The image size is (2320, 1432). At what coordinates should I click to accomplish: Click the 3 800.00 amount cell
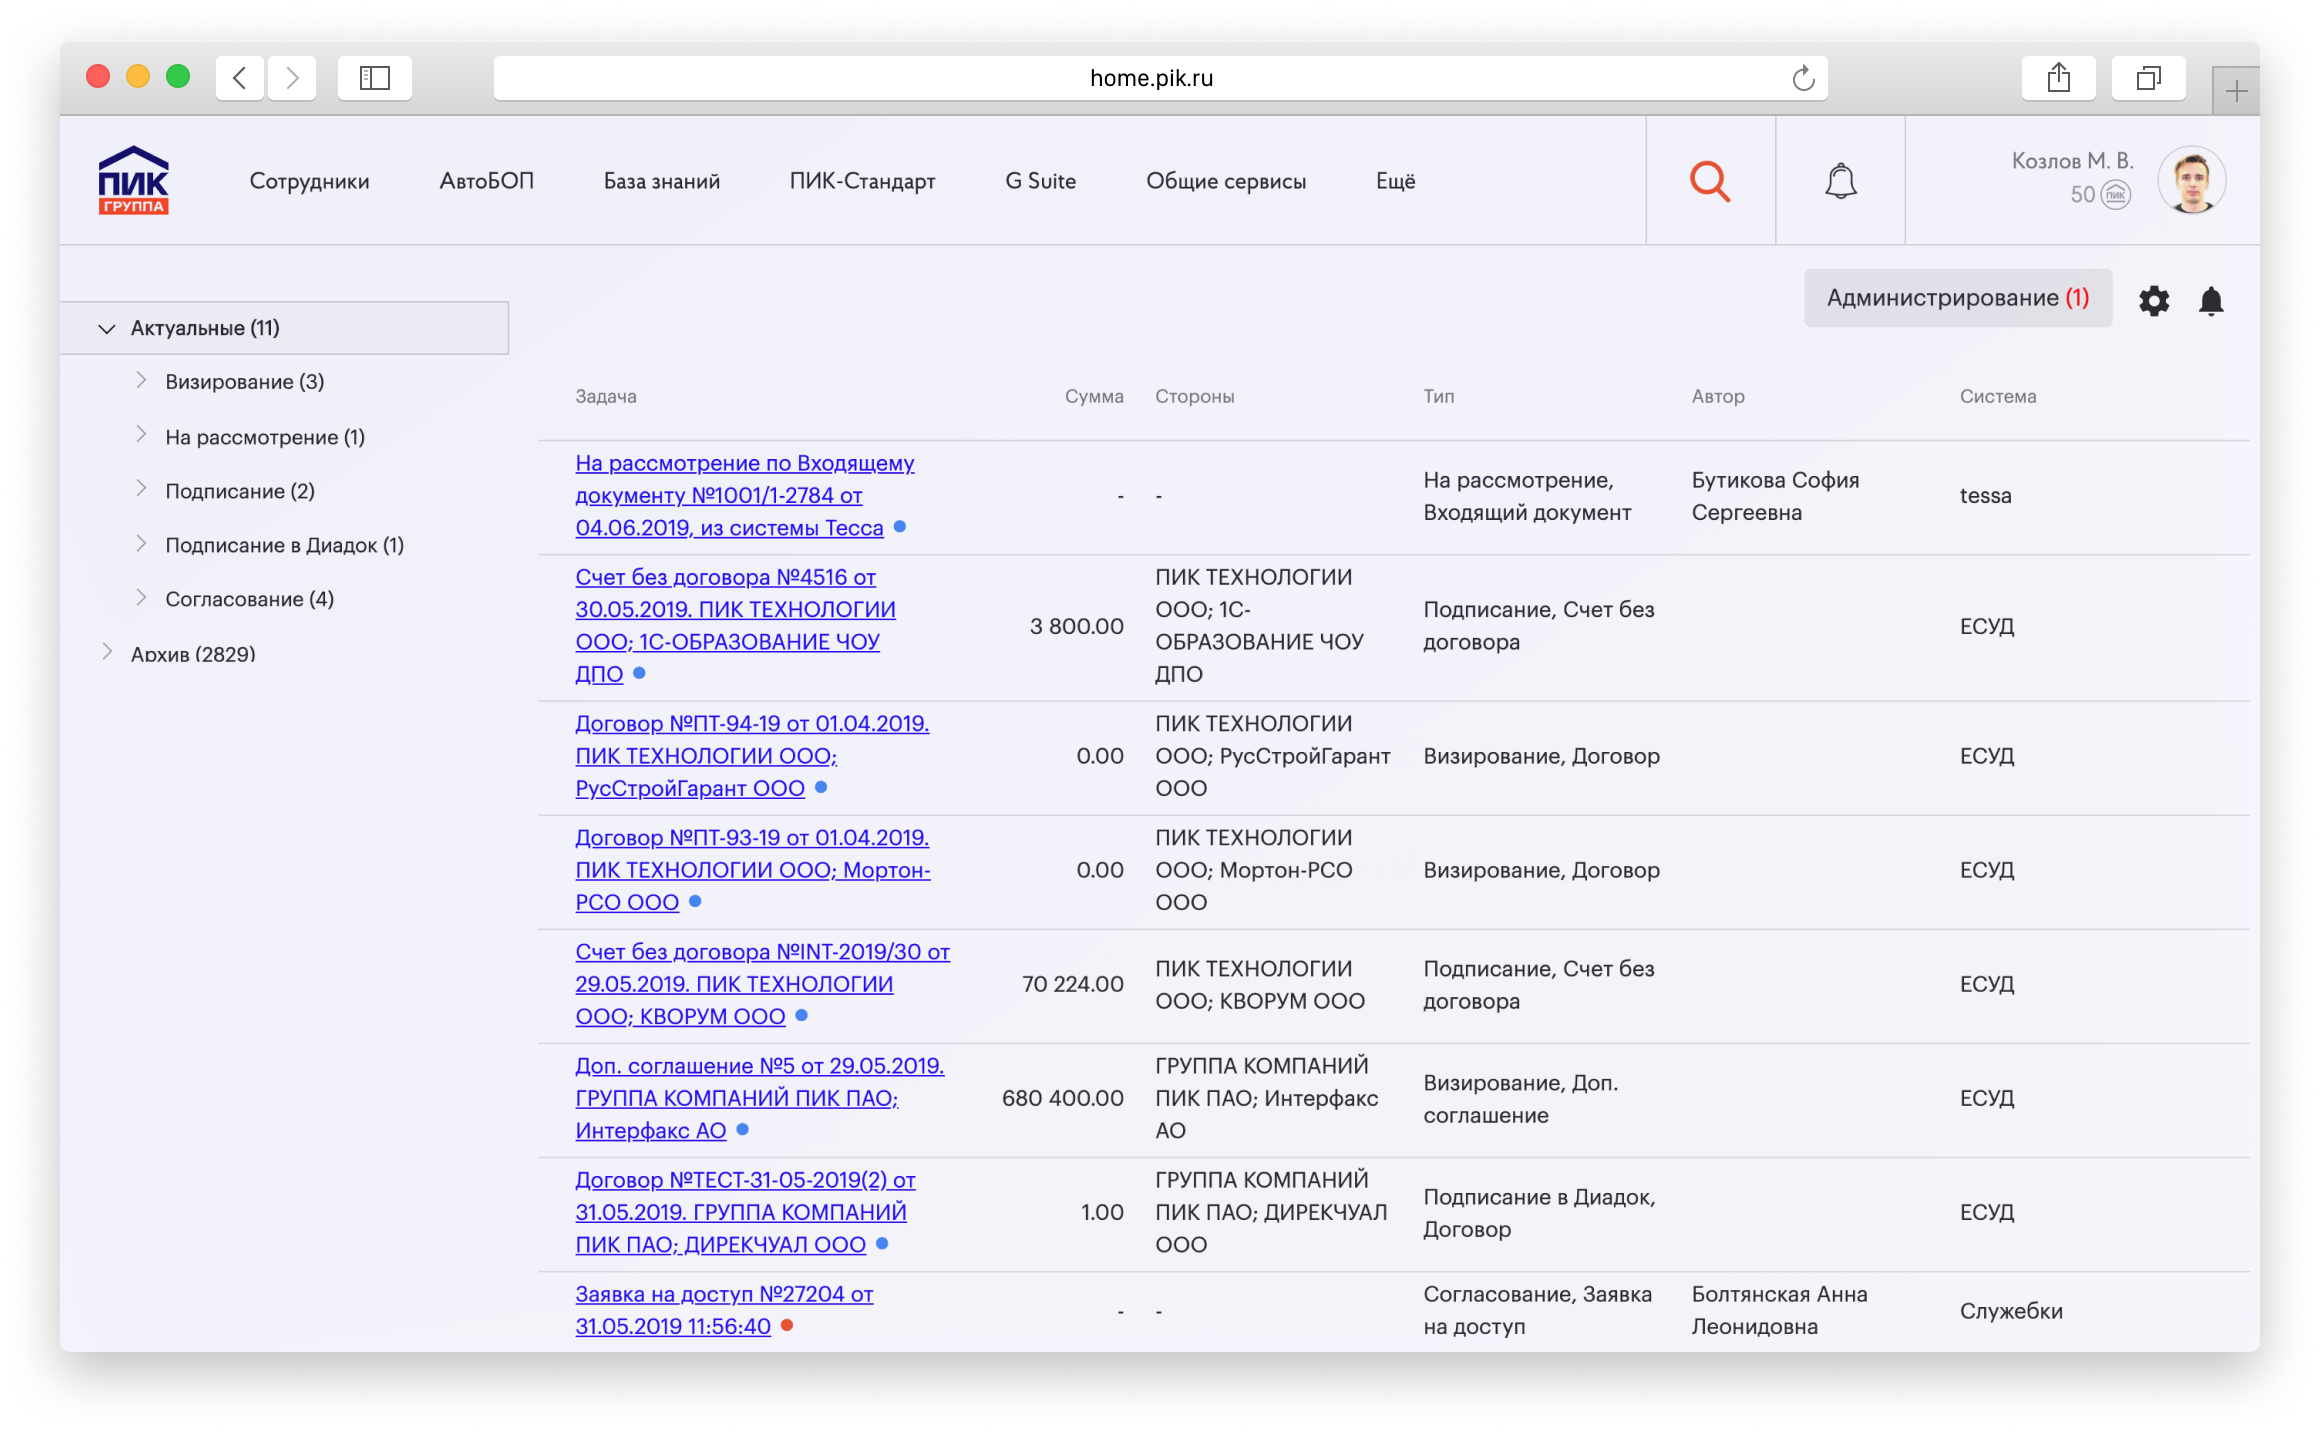pyautogui.click(x=1077, y=625)
